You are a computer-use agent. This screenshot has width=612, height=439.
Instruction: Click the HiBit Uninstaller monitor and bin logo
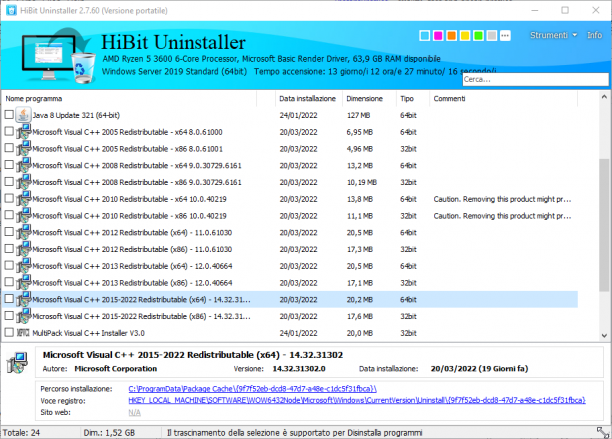(x=59, y=55)
